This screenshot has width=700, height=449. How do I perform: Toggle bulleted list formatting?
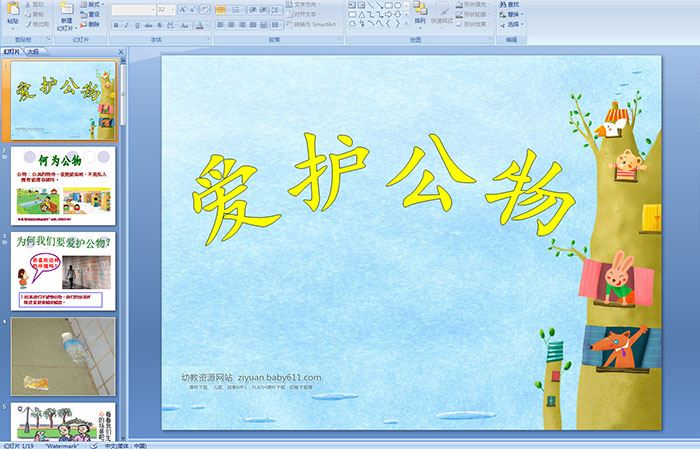(222, 8)
